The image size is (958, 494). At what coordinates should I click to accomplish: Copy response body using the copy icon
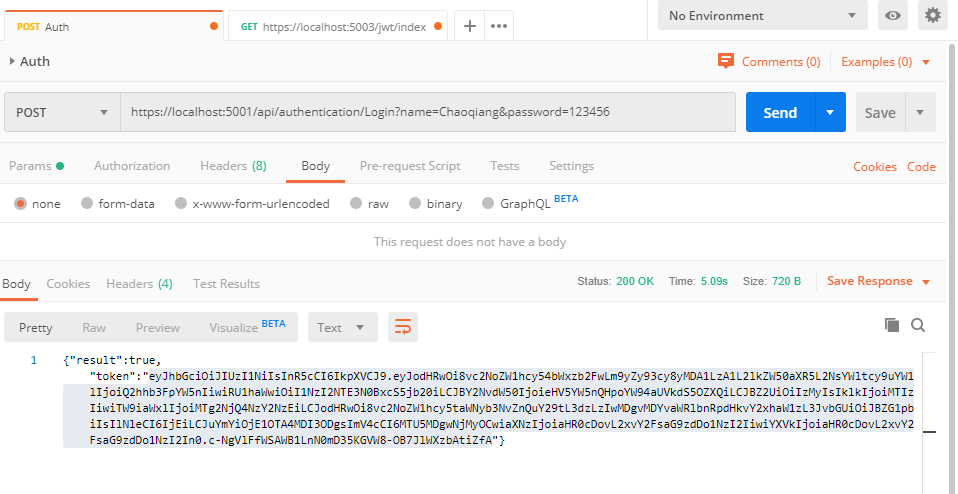(892, 325)
